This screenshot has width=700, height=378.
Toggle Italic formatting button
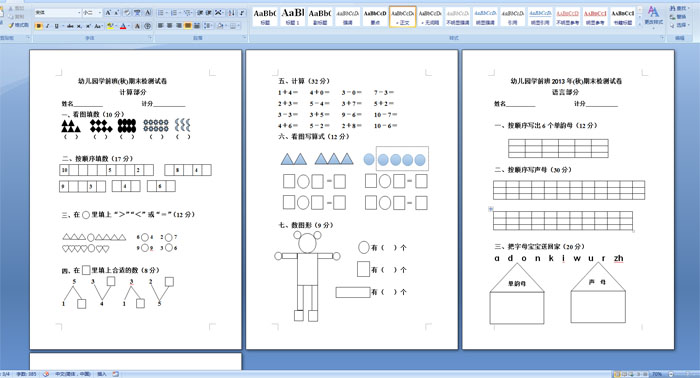click(x=48, y=26)
